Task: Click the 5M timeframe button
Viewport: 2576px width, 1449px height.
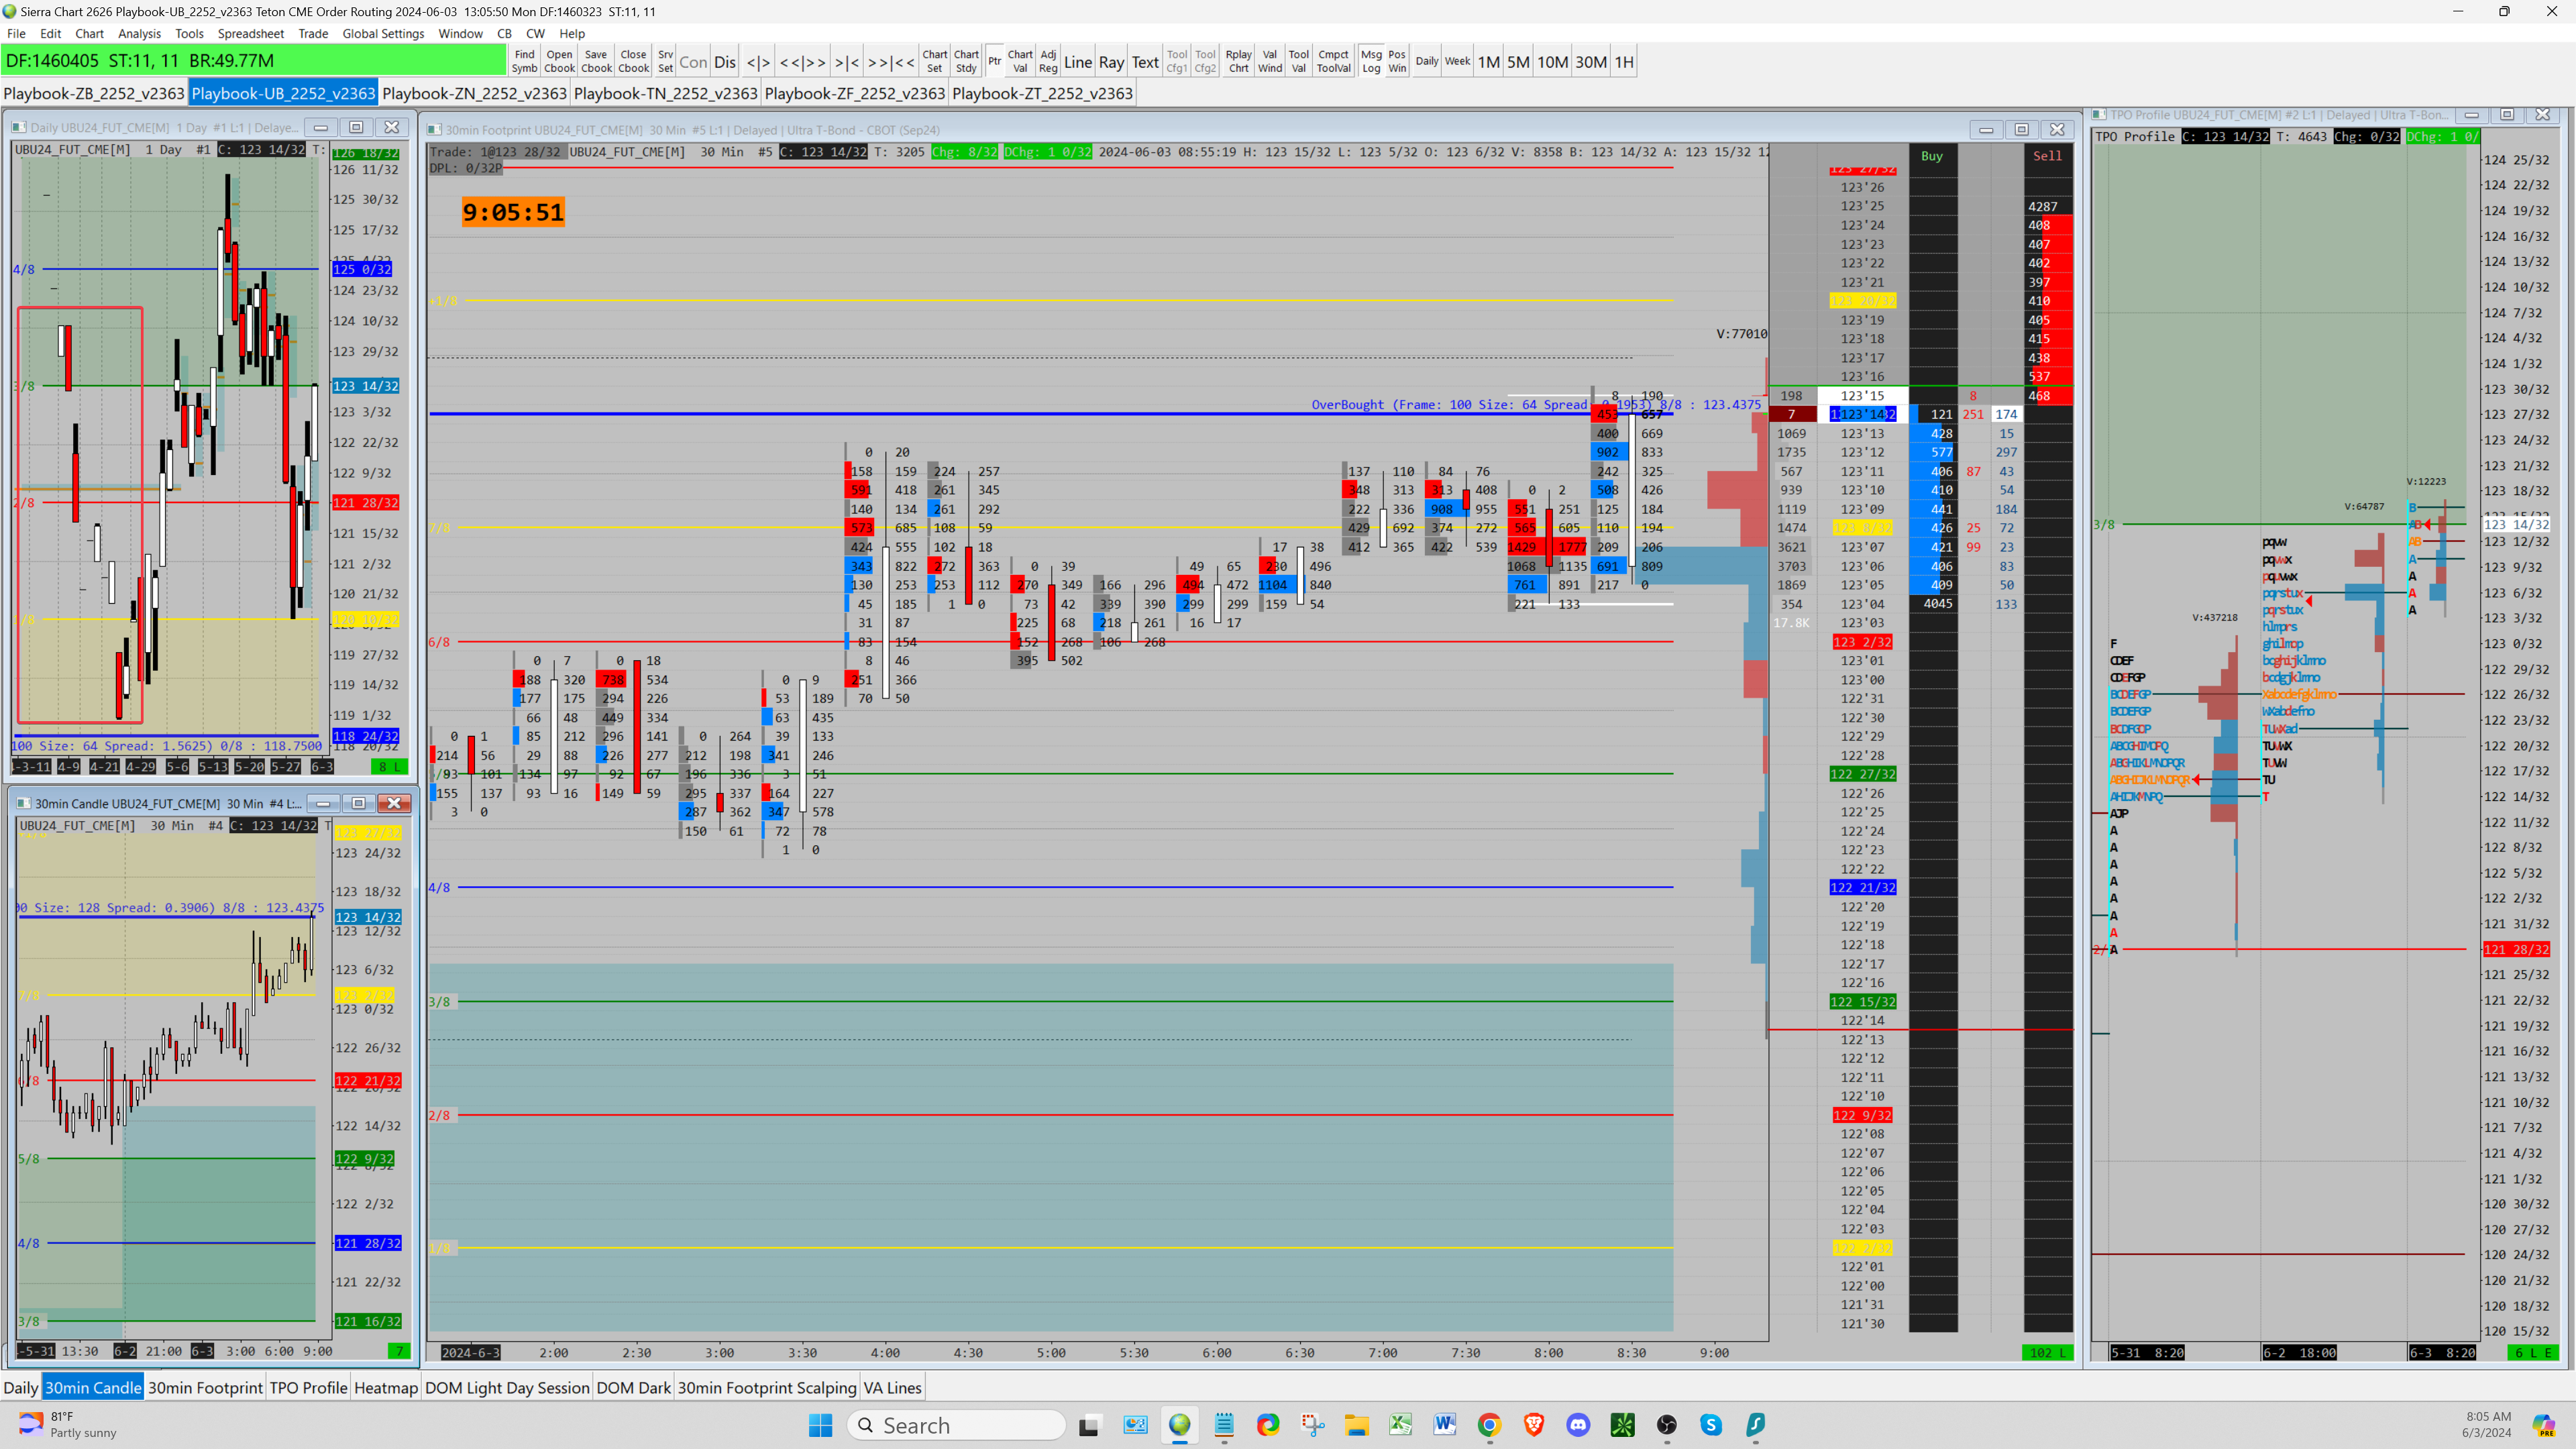Action: click(x=1517, y=62)
